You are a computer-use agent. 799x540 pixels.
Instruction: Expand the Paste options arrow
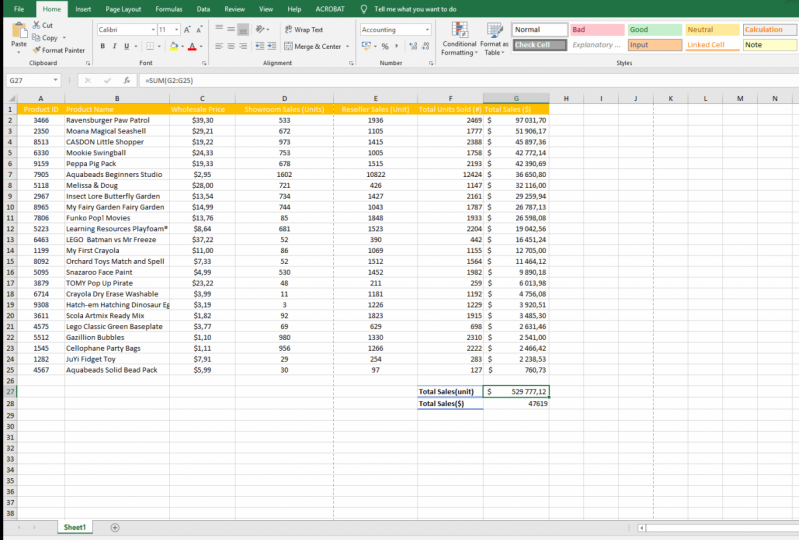point(19,52)
